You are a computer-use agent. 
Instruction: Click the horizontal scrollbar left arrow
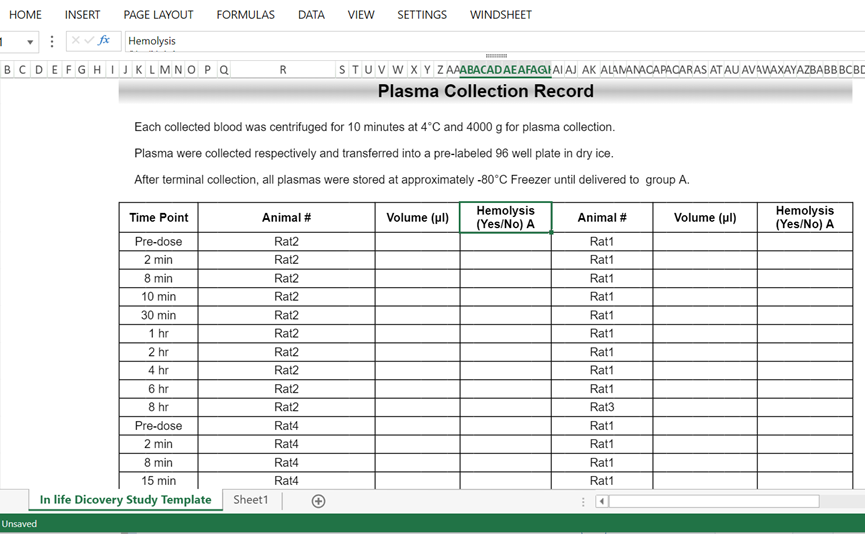[602, 501]
